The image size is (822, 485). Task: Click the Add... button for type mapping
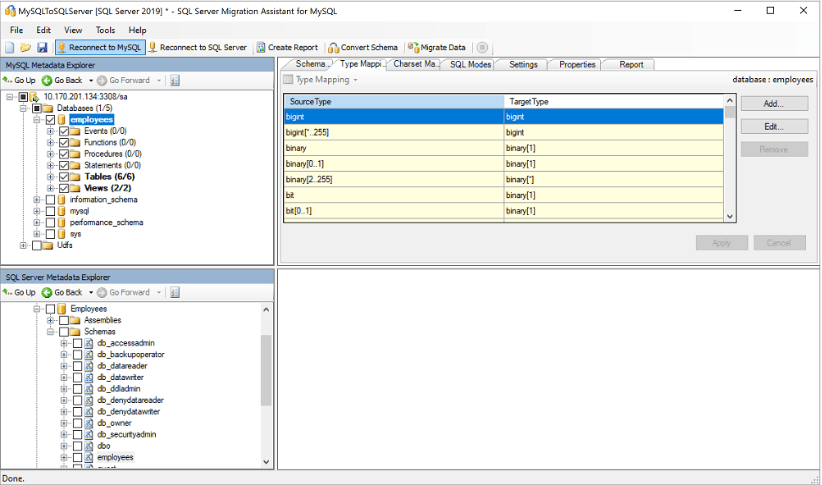point(773,104)
